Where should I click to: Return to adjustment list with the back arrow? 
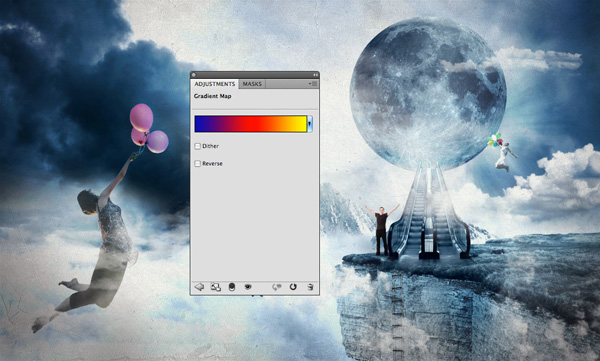tap(199, 287)
